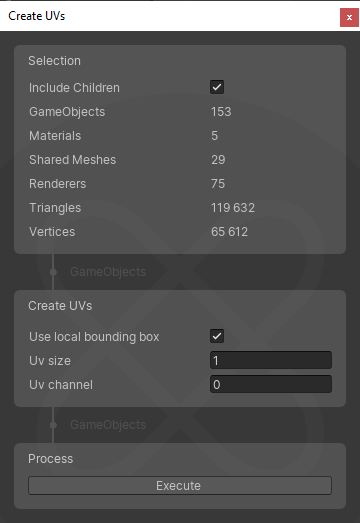Viewport: 360px width, 523px height.
Task: Click the GameObjects connector node above Process
Action: coord(53,425)
